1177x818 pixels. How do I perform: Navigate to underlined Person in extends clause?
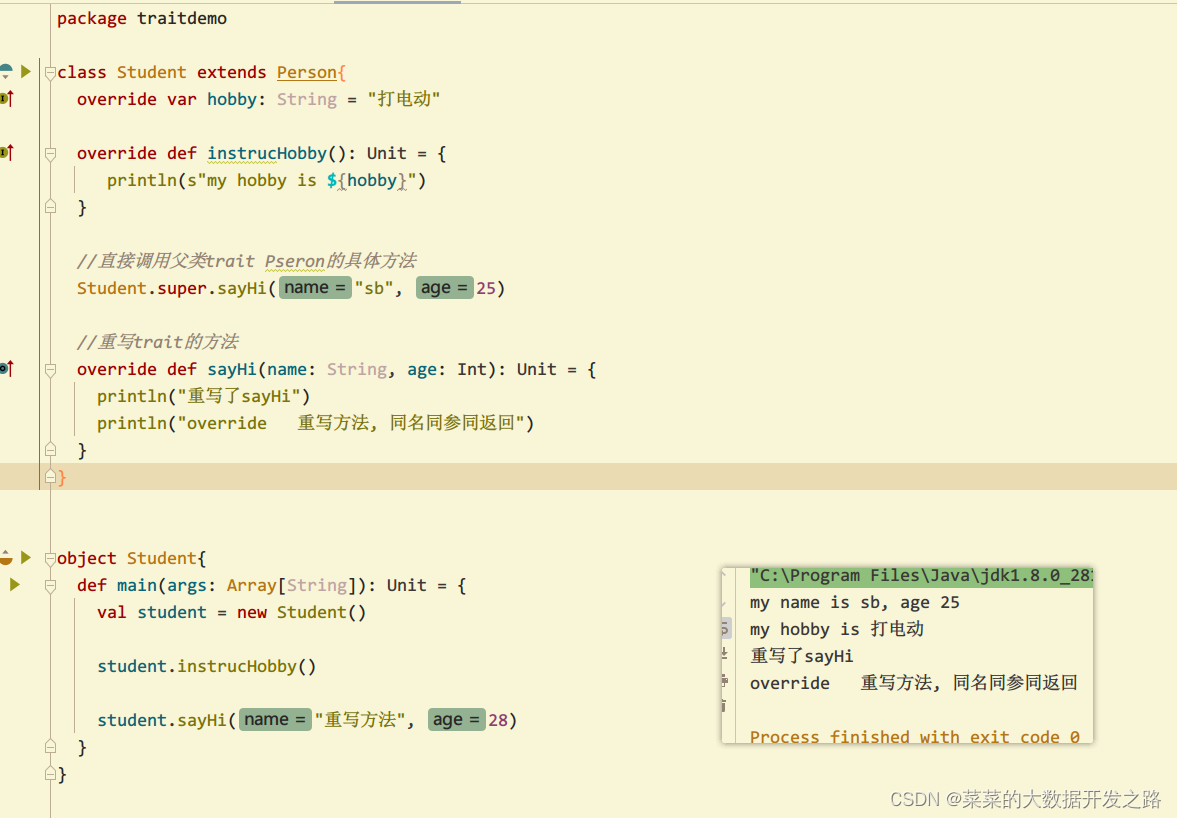306,72
